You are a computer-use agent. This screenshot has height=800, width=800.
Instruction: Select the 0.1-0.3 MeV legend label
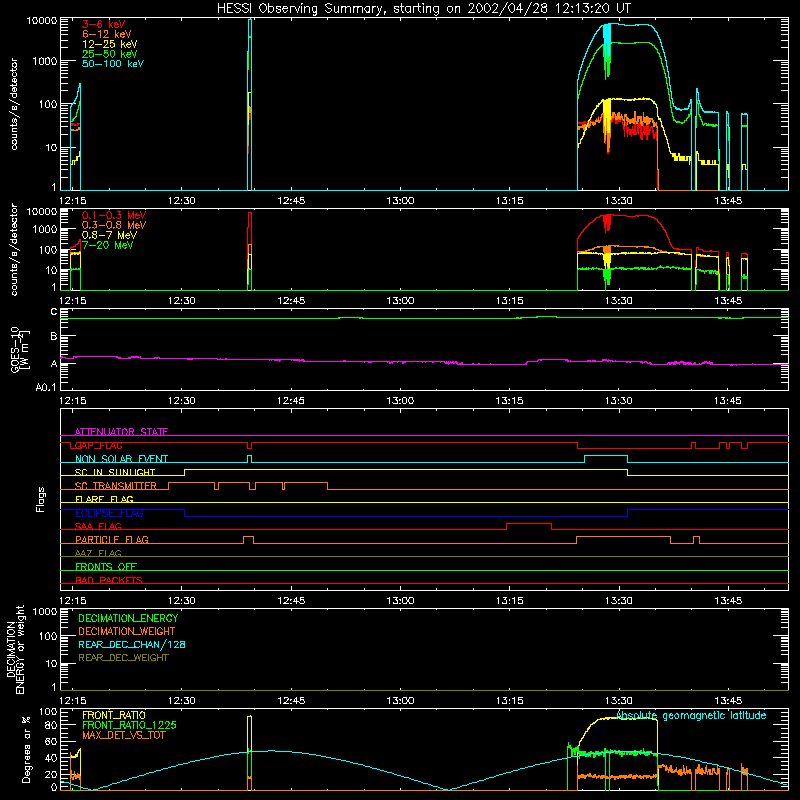pyautogui.click(x=114, y=215)
